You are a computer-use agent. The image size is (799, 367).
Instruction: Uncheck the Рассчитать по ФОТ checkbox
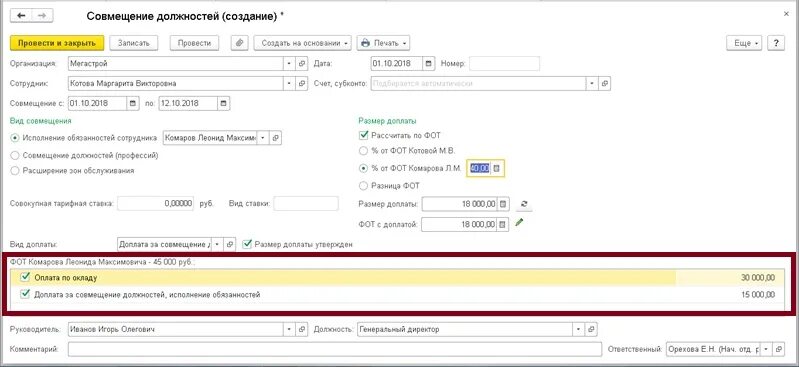click(x=363, y=136)
